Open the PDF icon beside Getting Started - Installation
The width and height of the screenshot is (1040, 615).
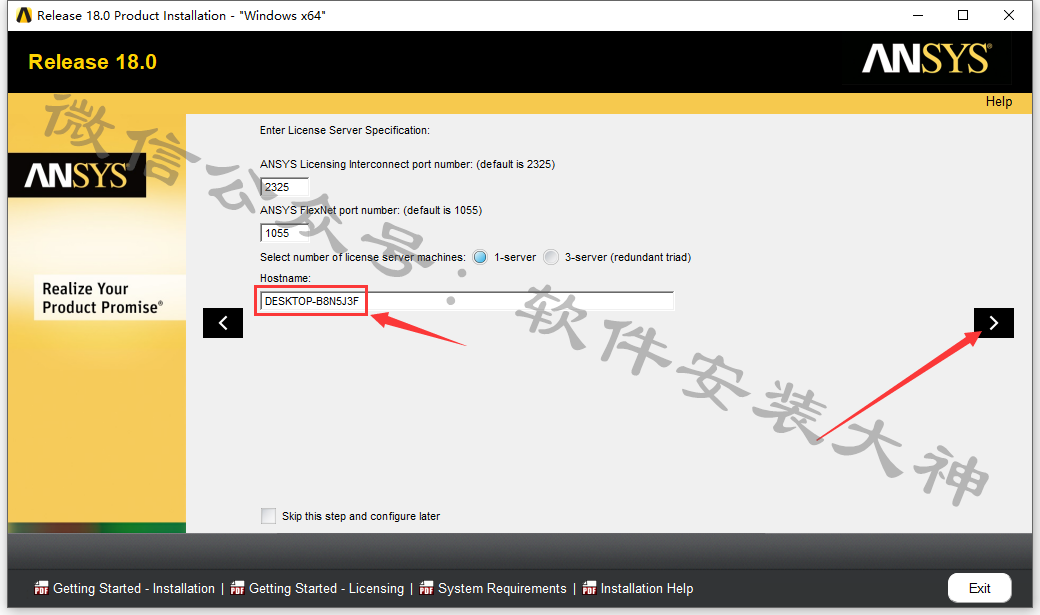(41, 588)
